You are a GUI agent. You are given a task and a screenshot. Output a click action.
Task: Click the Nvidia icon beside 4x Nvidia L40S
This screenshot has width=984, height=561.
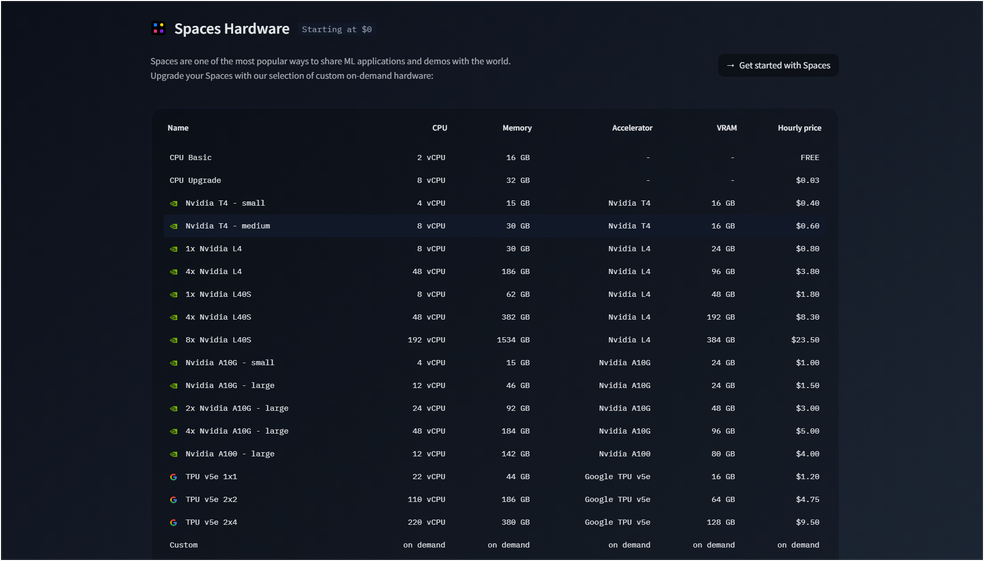174,318
